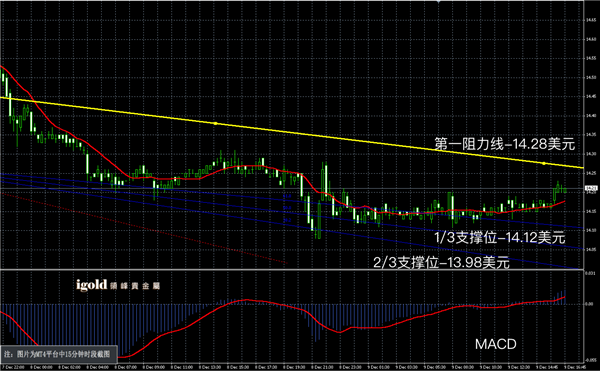Click the 2/3支撑位-13.98美元 label
Screen dimensions: 600x371
[441, 263]
